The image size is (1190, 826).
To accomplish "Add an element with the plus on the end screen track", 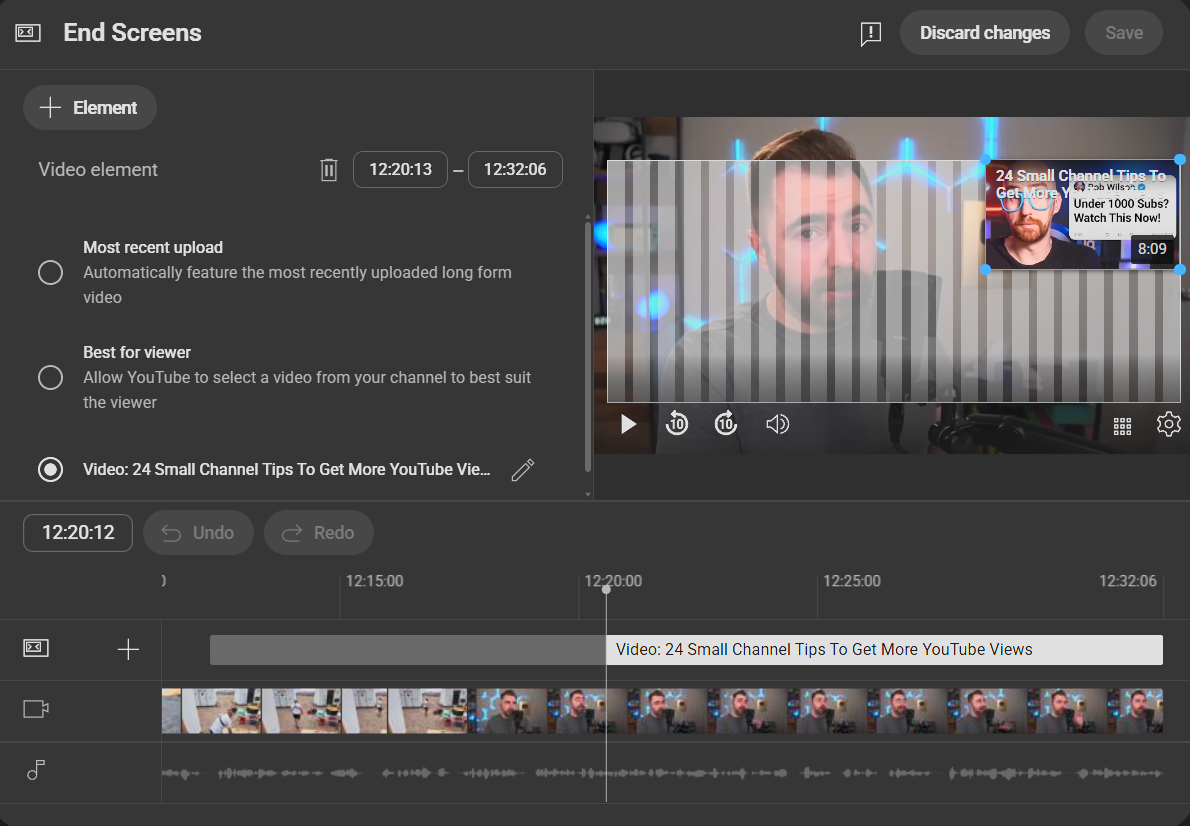I will (x=128, y=649).
